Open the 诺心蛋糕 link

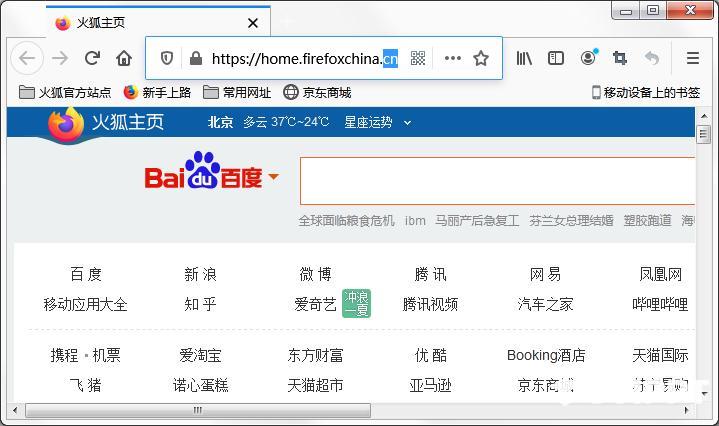click(200, 385)
